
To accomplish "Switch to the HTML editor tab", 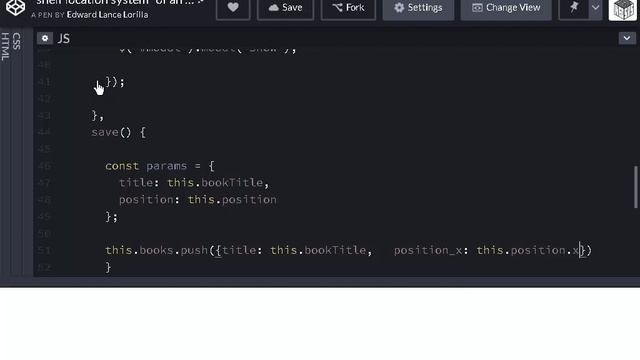I will [5, 47].
